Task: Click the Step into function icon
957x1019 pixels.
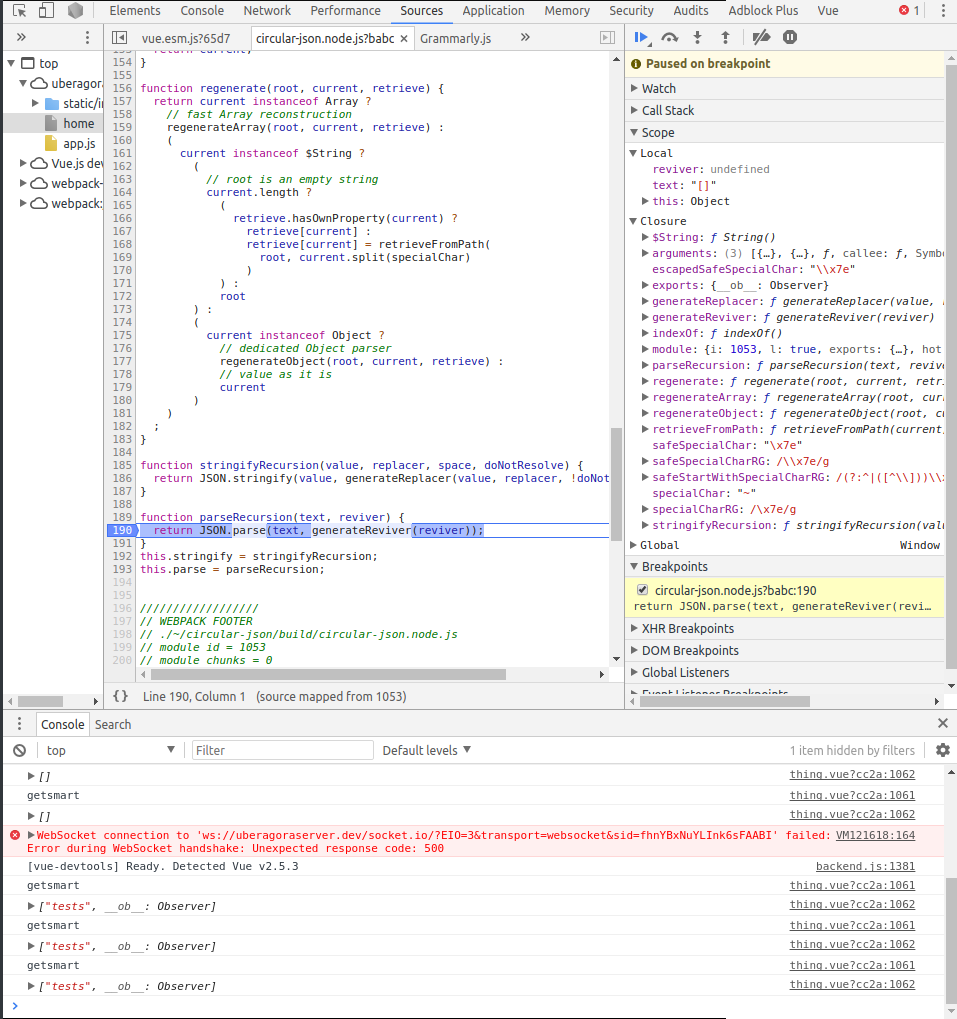Action: tap(697, 38)
